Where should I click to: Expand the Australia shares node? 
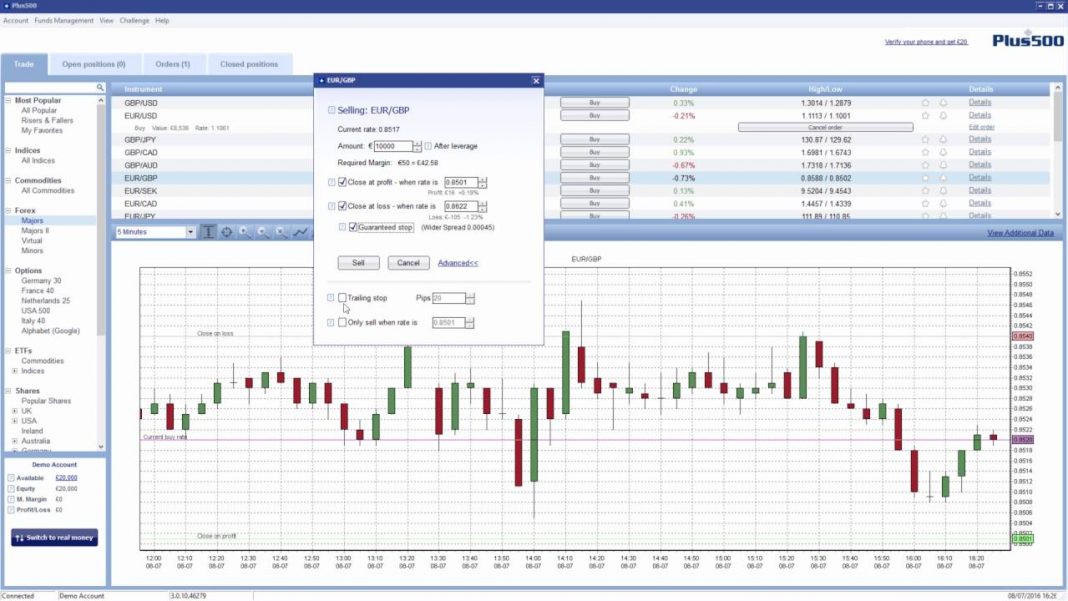point(15,441)
